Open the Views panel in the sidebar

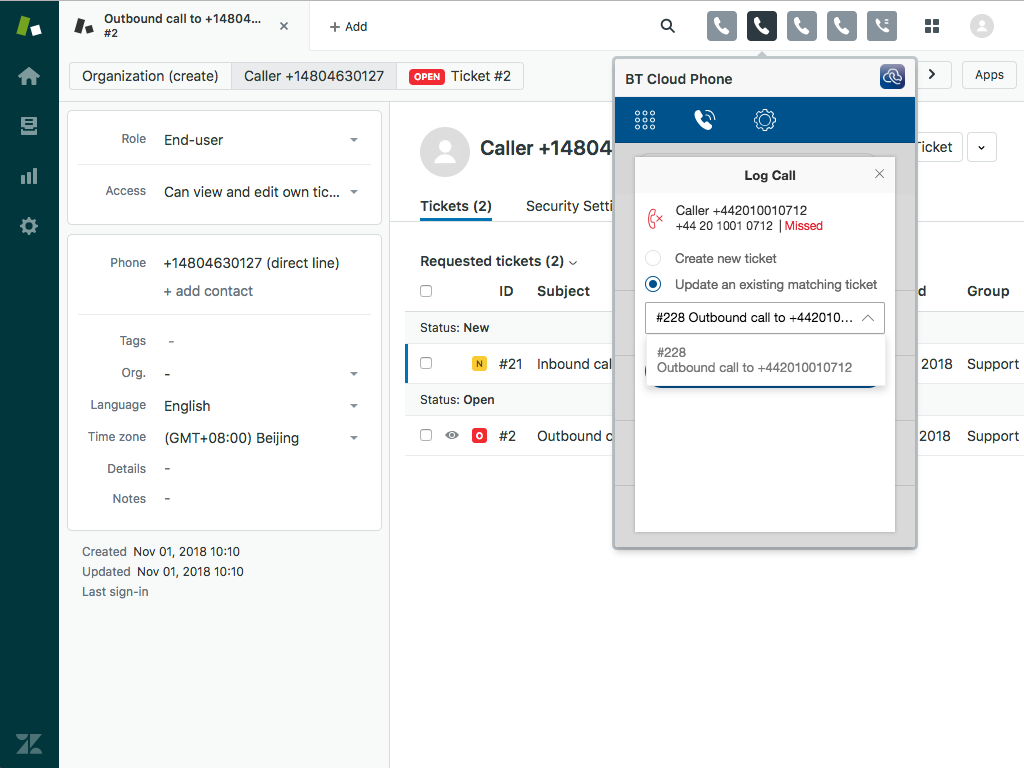click(28, 125)
